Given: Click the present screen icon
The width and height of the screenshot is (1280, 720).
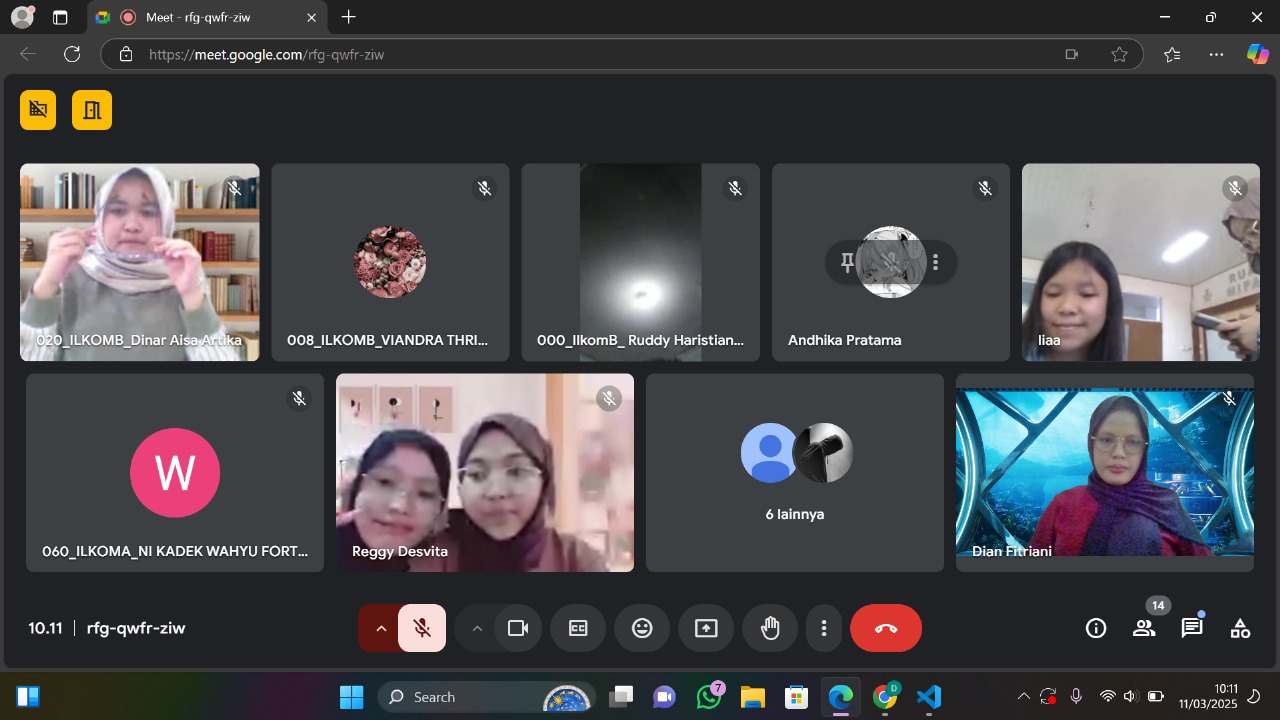Looking at the screenshot, I should coord(706,628).
